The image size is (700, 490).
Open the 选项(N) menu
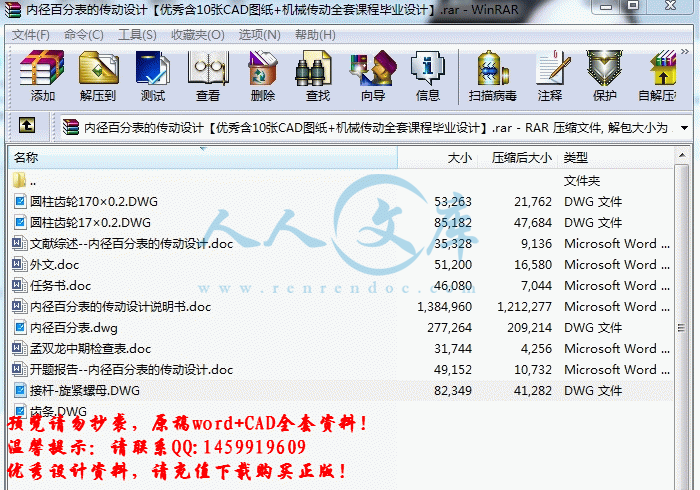click(259, 35)
